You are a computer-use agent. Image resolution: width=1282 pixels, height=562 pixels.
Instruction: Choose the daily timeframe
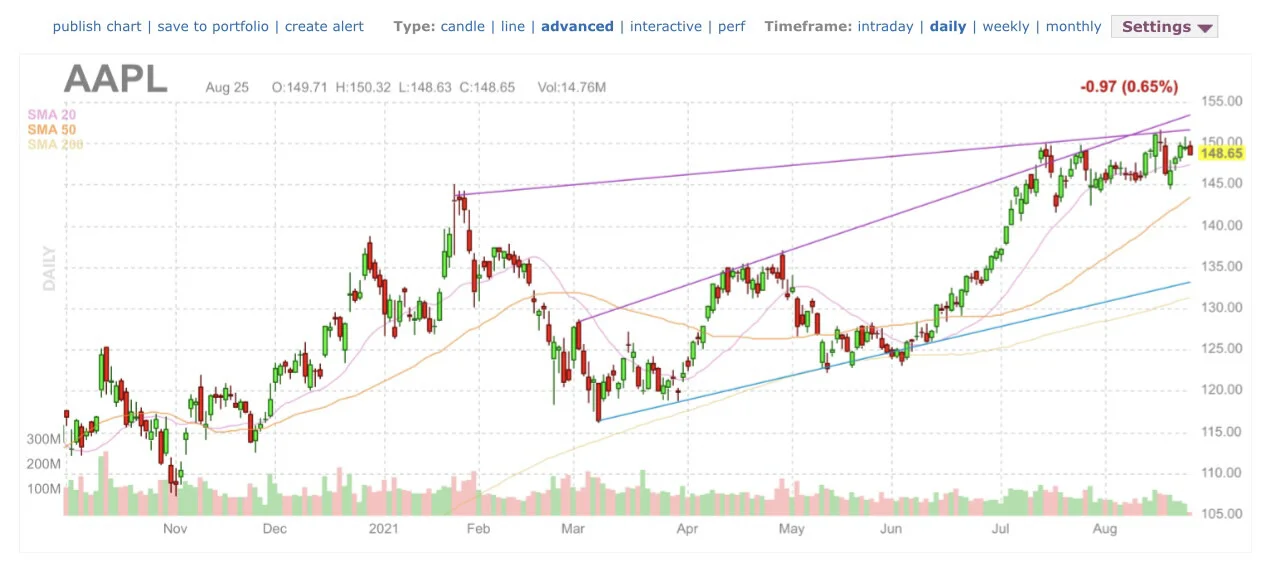tap(948, 26)
